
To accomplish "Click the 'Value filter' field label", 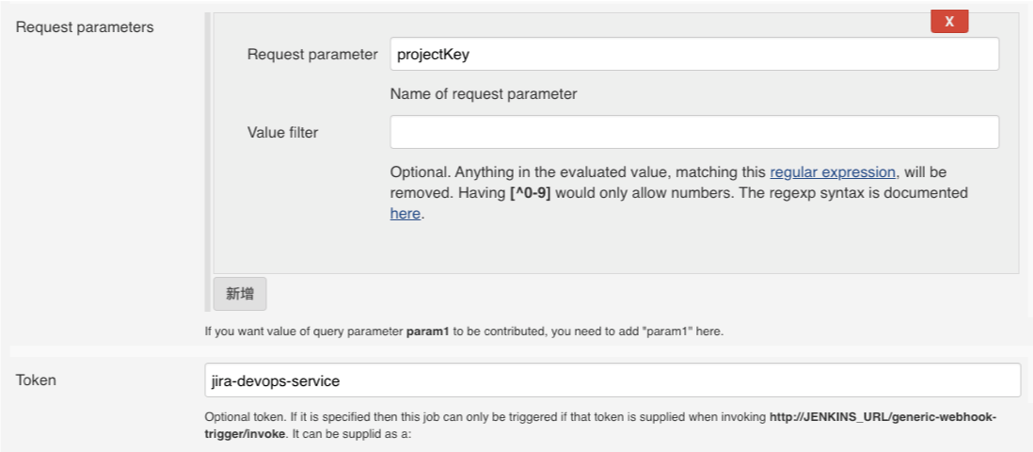I will click(283, 132).
